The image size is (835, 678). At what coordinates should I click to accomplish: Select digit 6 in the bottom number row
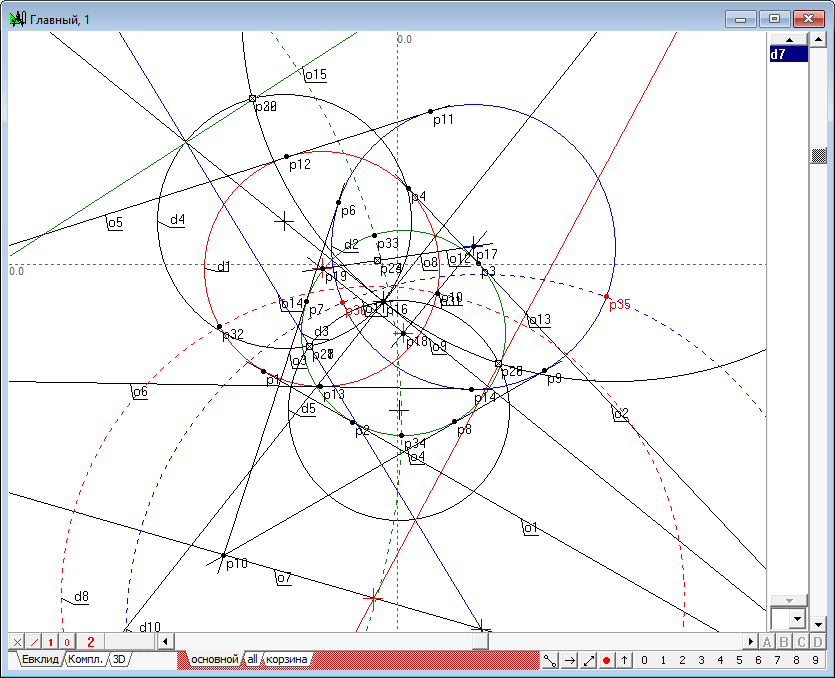tap(758, 660)
